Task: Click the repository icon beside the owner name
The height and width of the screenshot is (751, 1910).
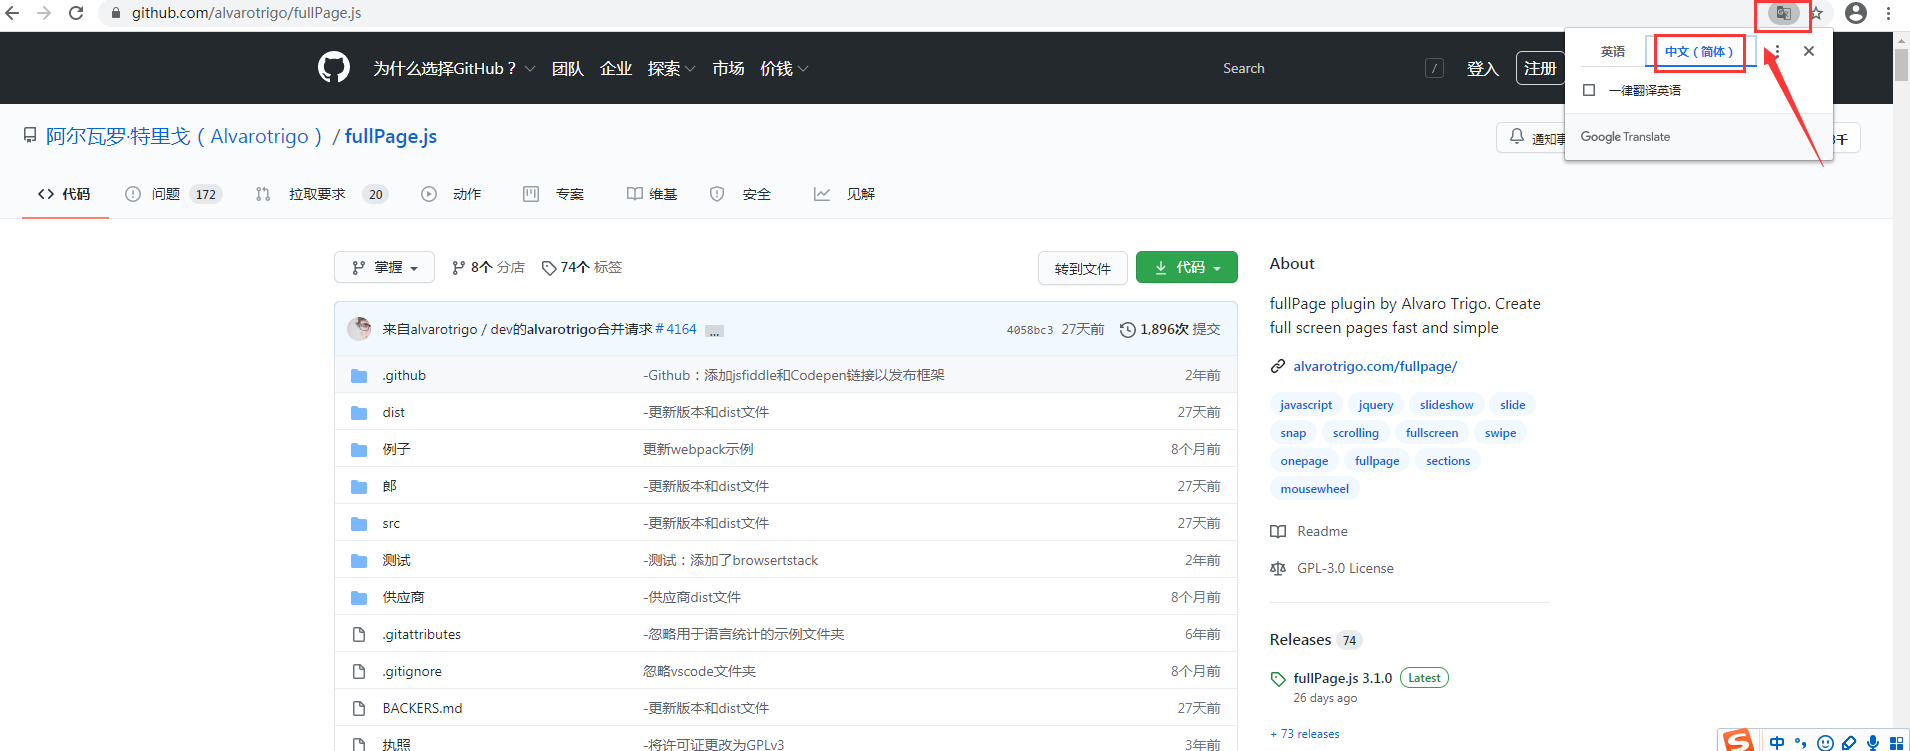Action: (30, 135)
